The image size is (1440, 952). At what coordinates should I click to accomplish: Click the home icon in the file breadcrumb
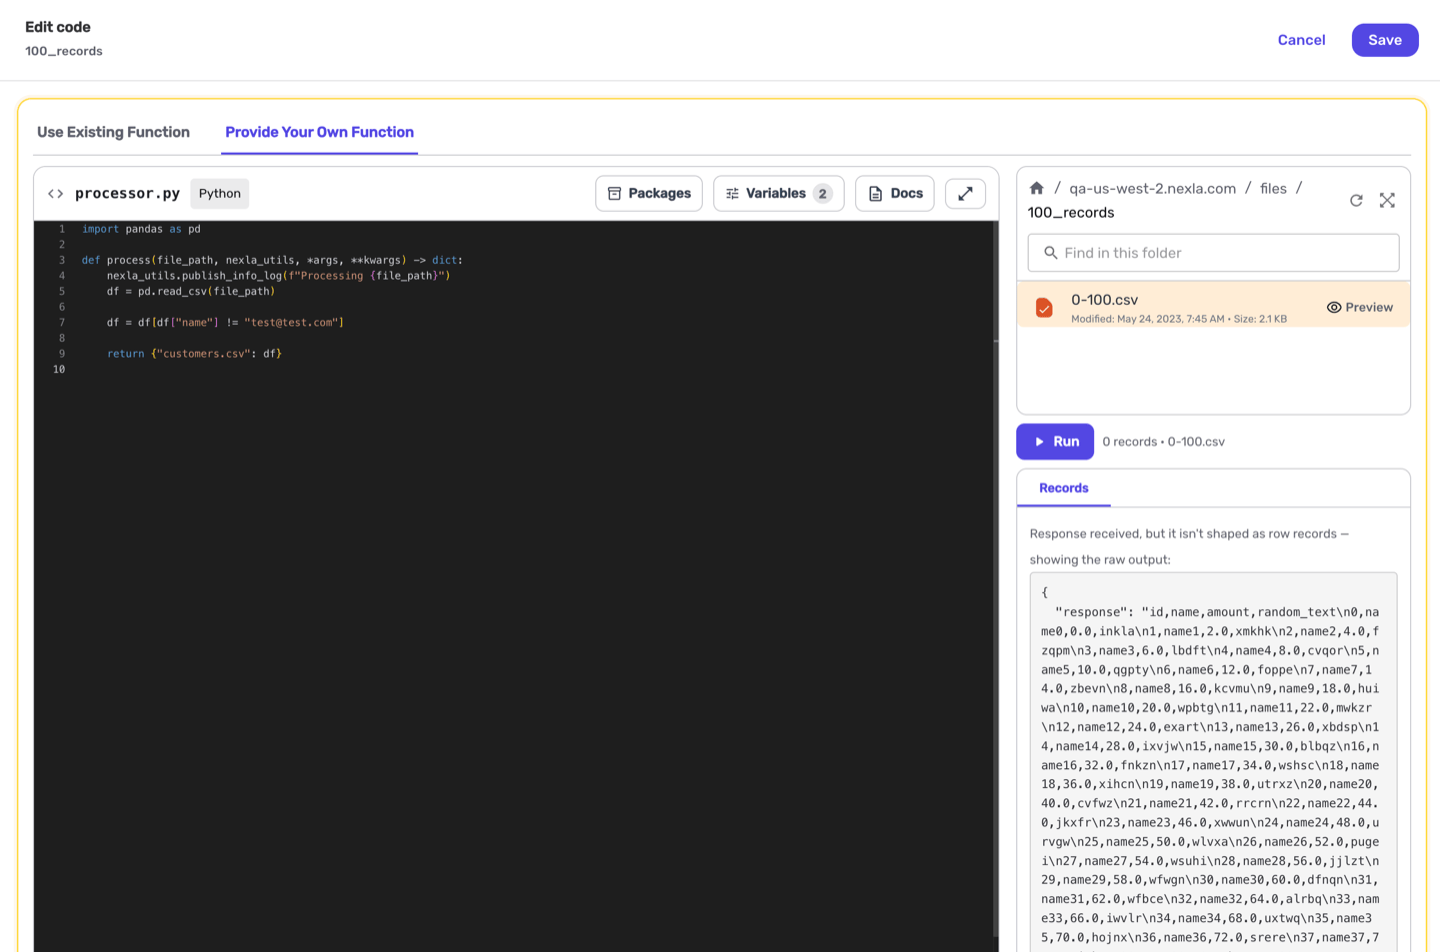(1037, 188)
